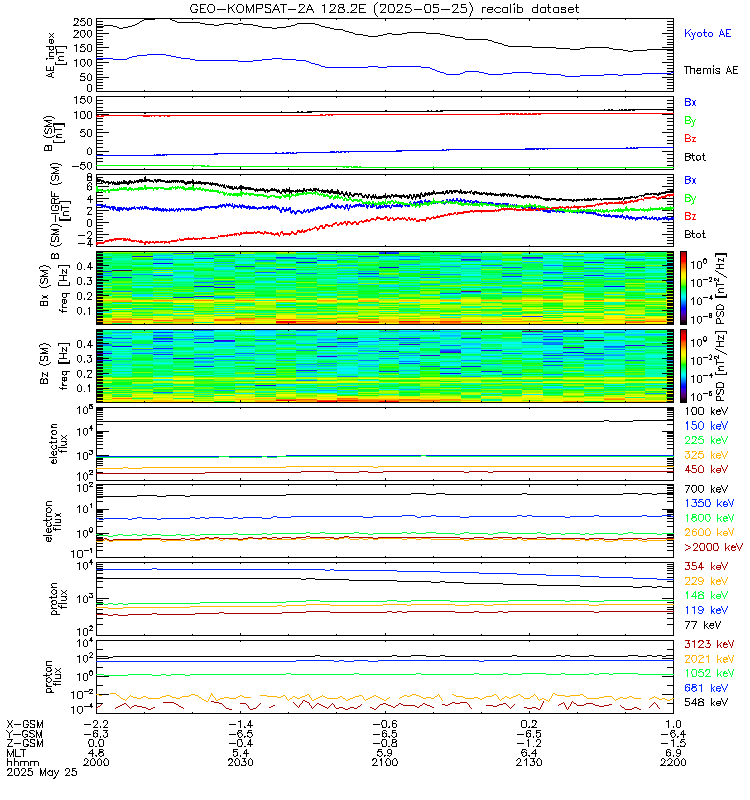Select the 2100 time tick label
This screenshot has height=800, width=750.
point(385,762)
